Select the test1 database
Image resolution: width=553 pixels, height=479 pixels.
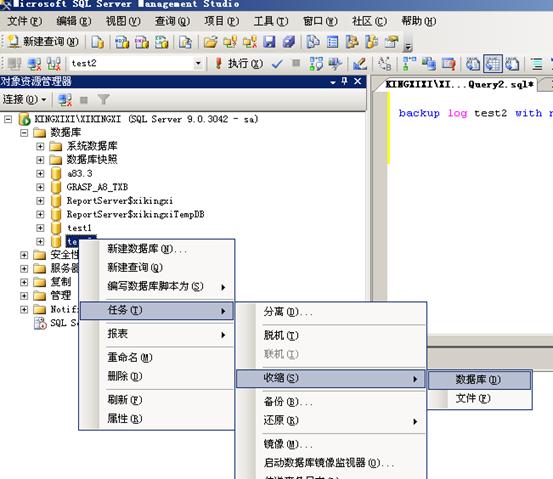click(79, 228)
